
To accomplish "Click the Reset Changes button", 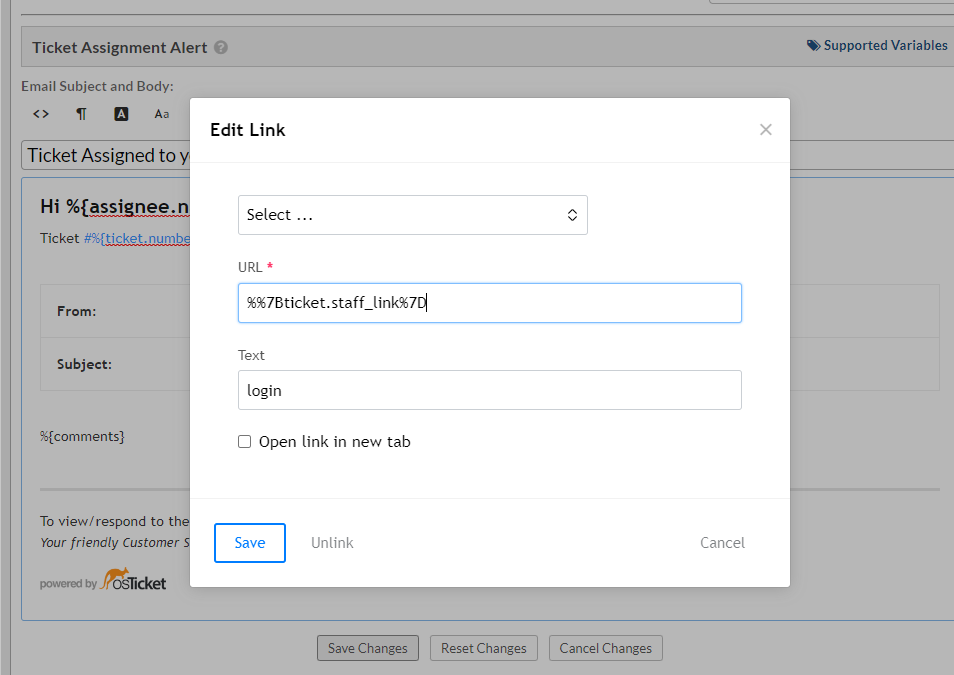I will pos(484,648).
